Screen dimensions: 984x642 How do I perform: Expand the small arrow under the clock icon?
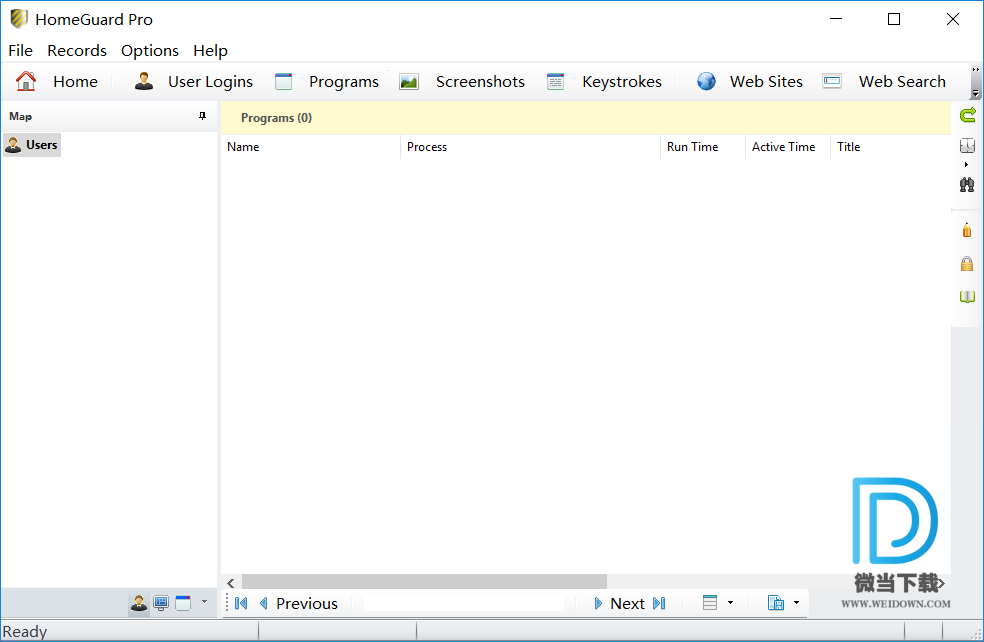coord(966,164)
